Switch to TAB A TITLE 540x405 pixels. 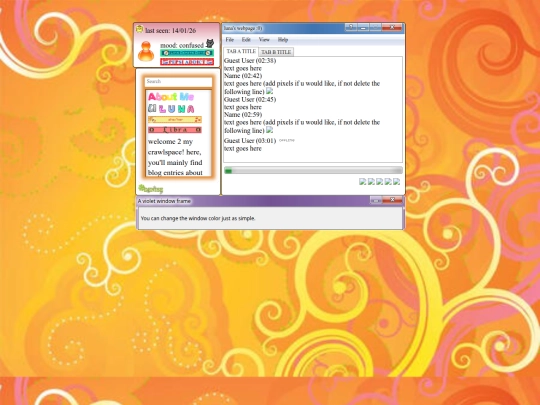(x=241, y=51)
